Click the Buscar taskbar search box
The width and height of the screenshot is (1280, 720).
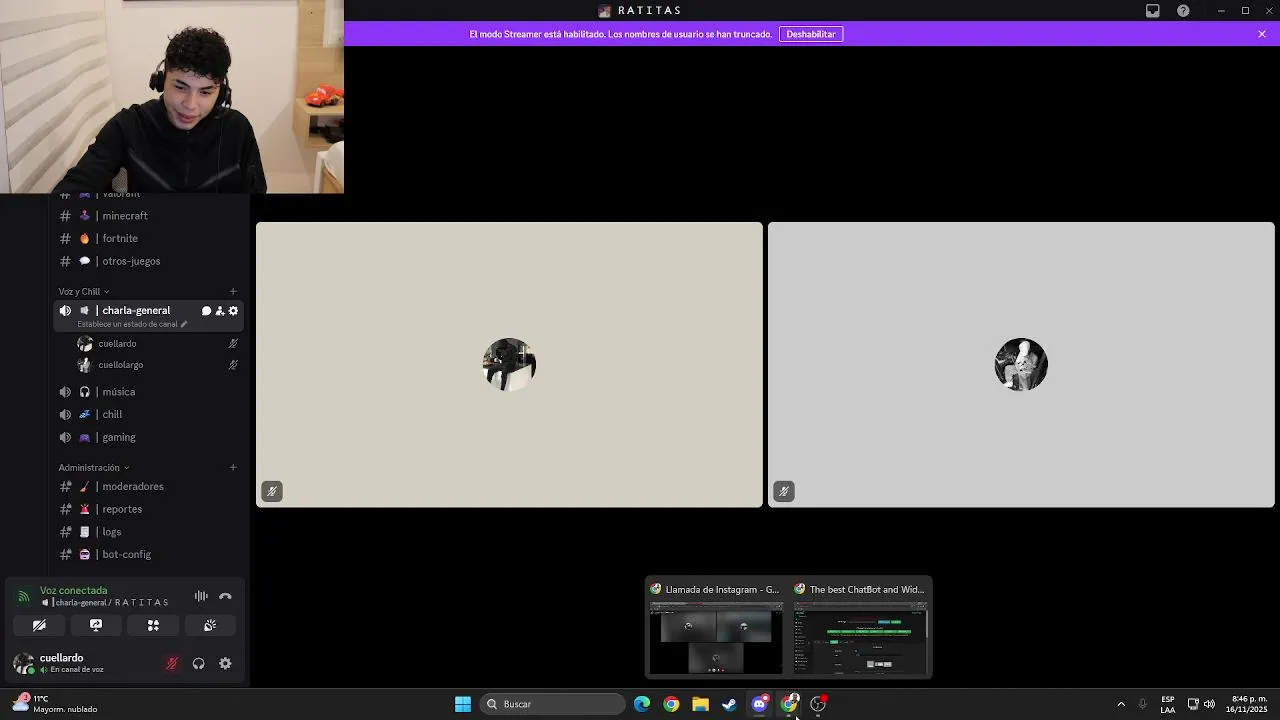[x=553, y=704]
